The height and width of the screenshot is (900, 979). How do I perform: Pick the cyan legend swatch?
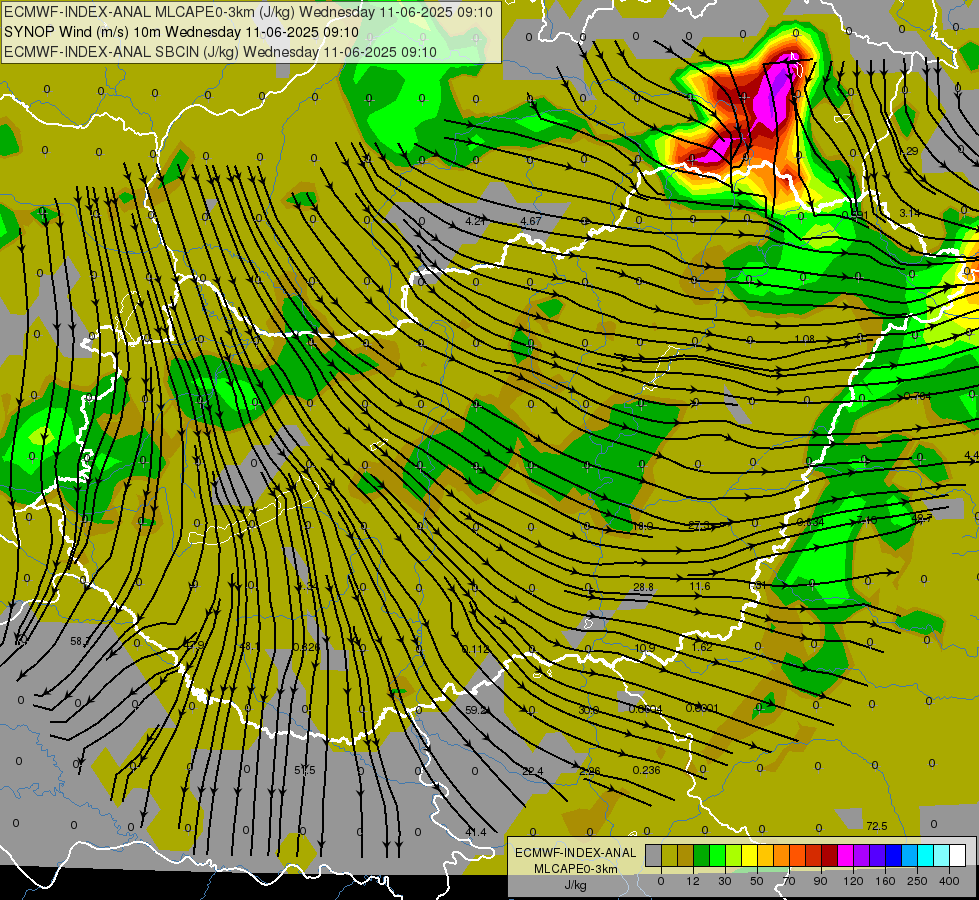pyautogui.click(x=925, y=855)
